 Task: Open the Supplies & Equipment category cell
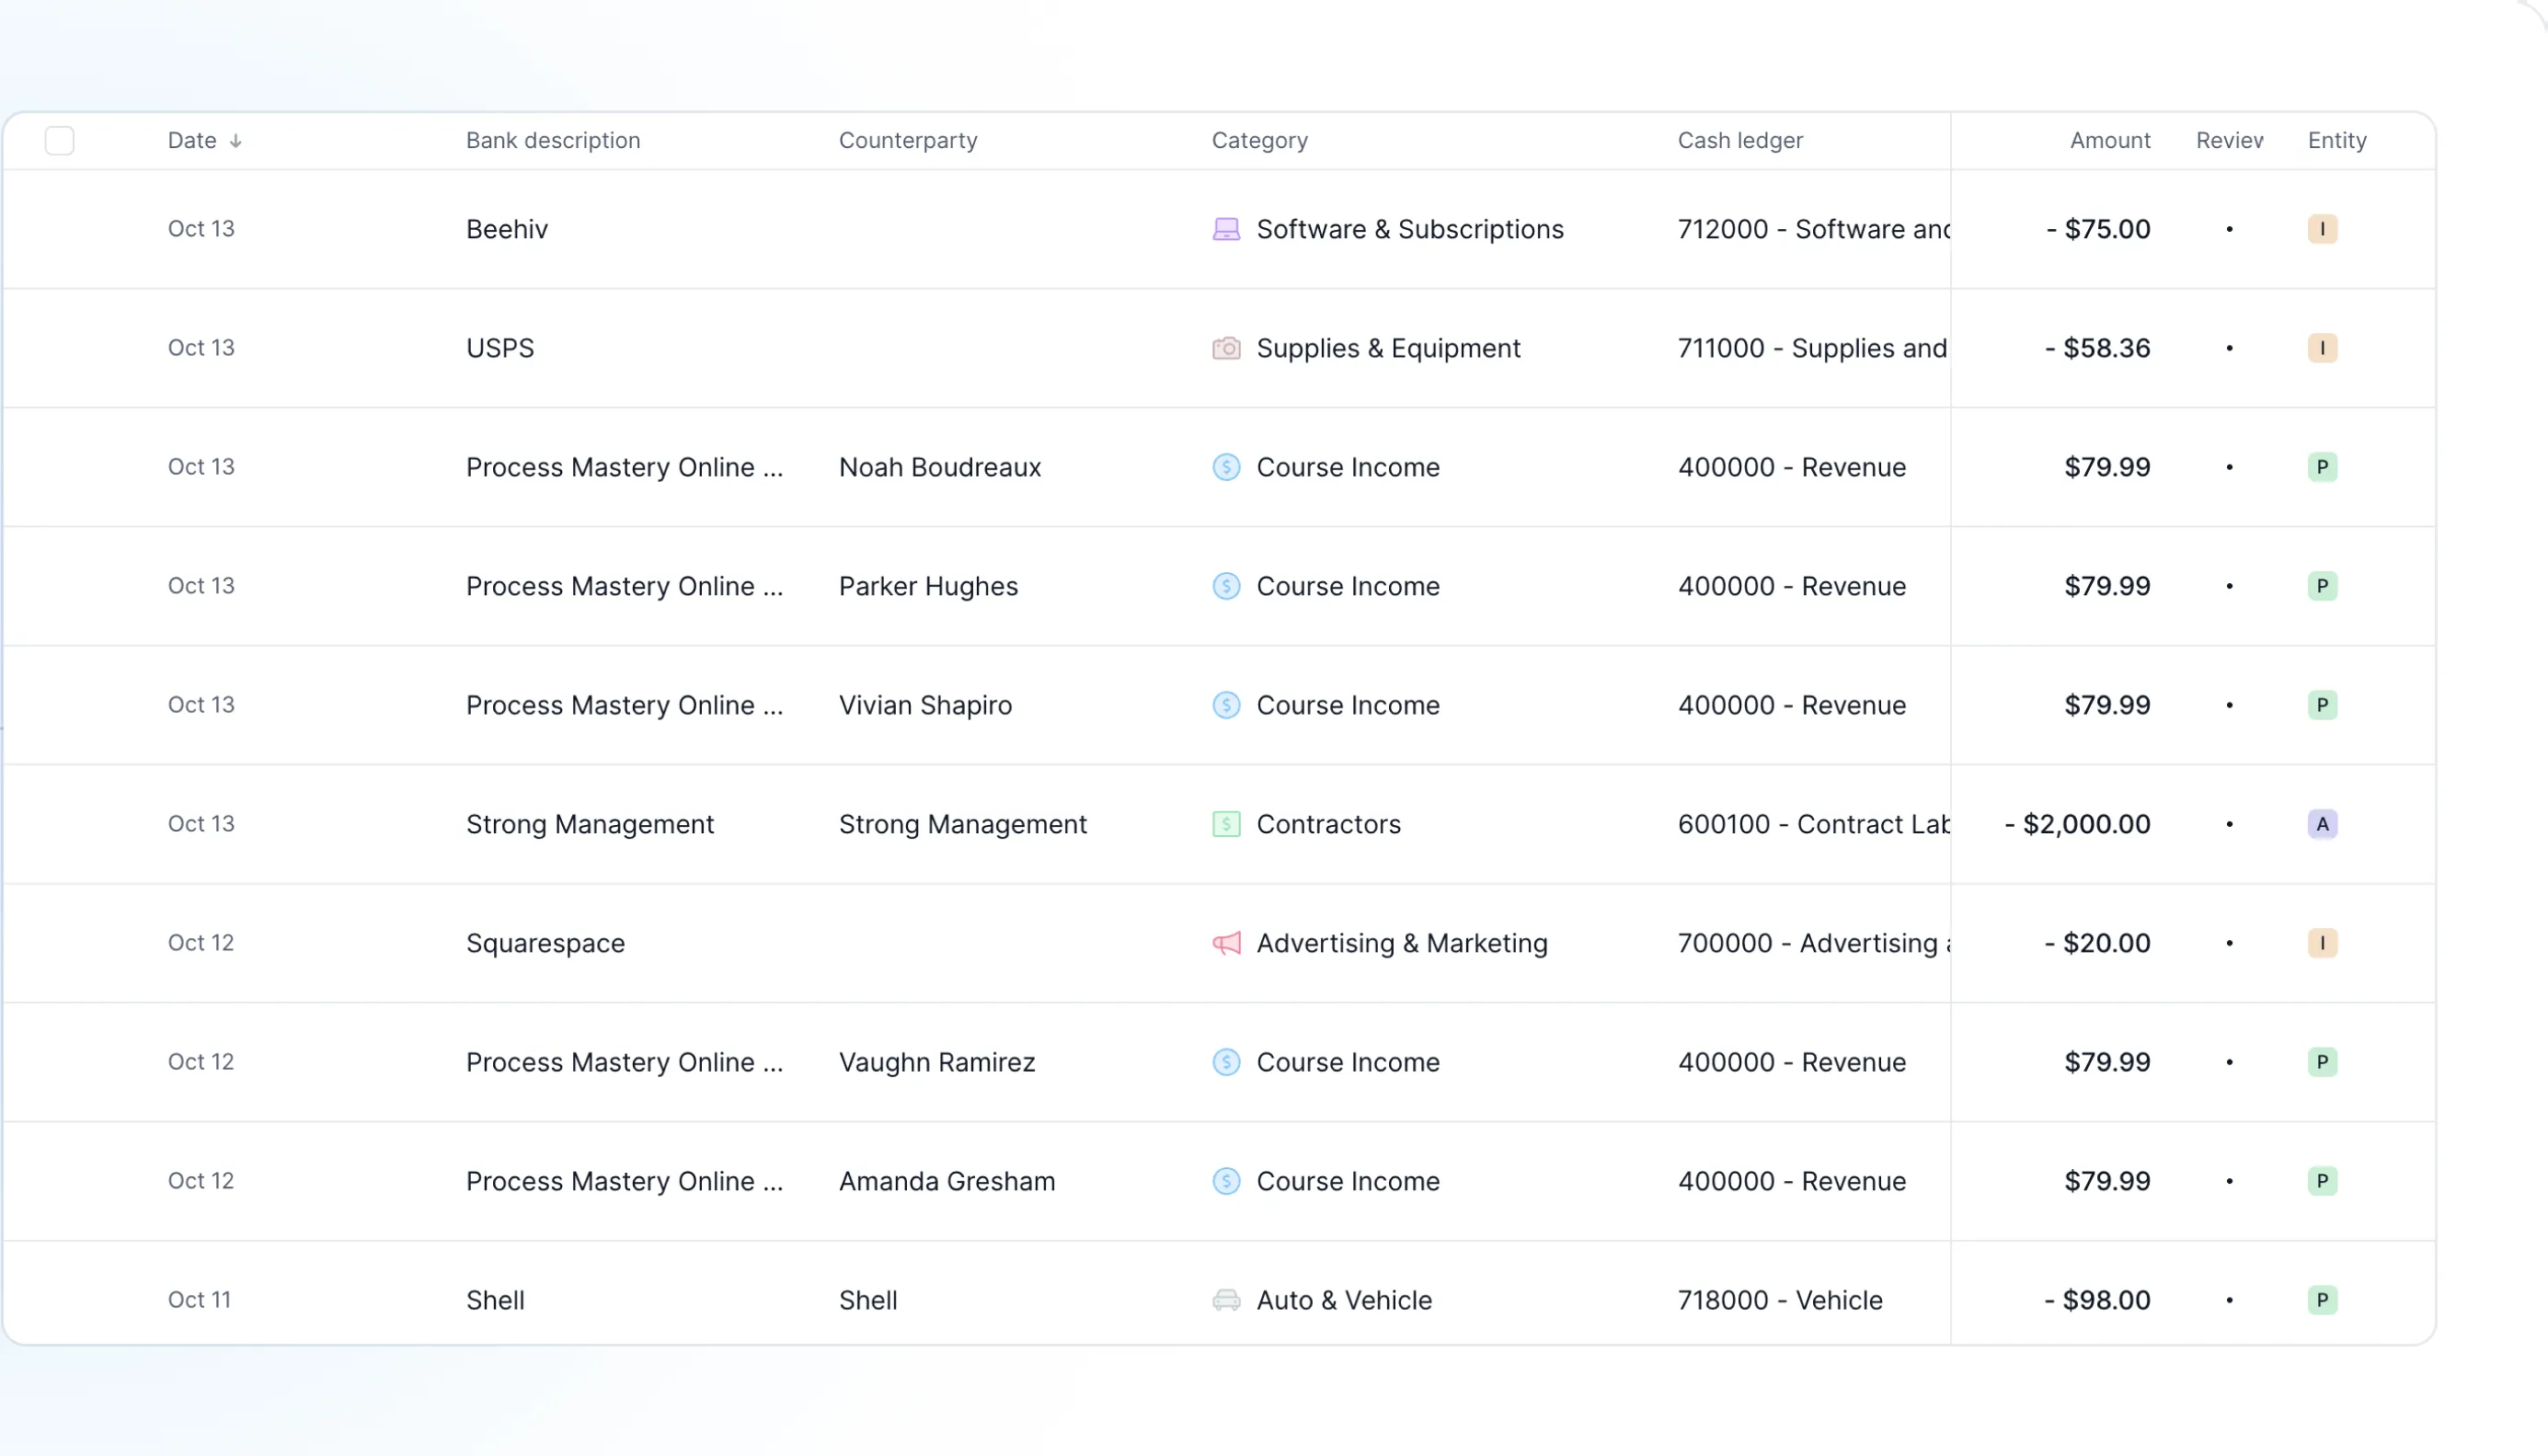[x=1366, y=348]
